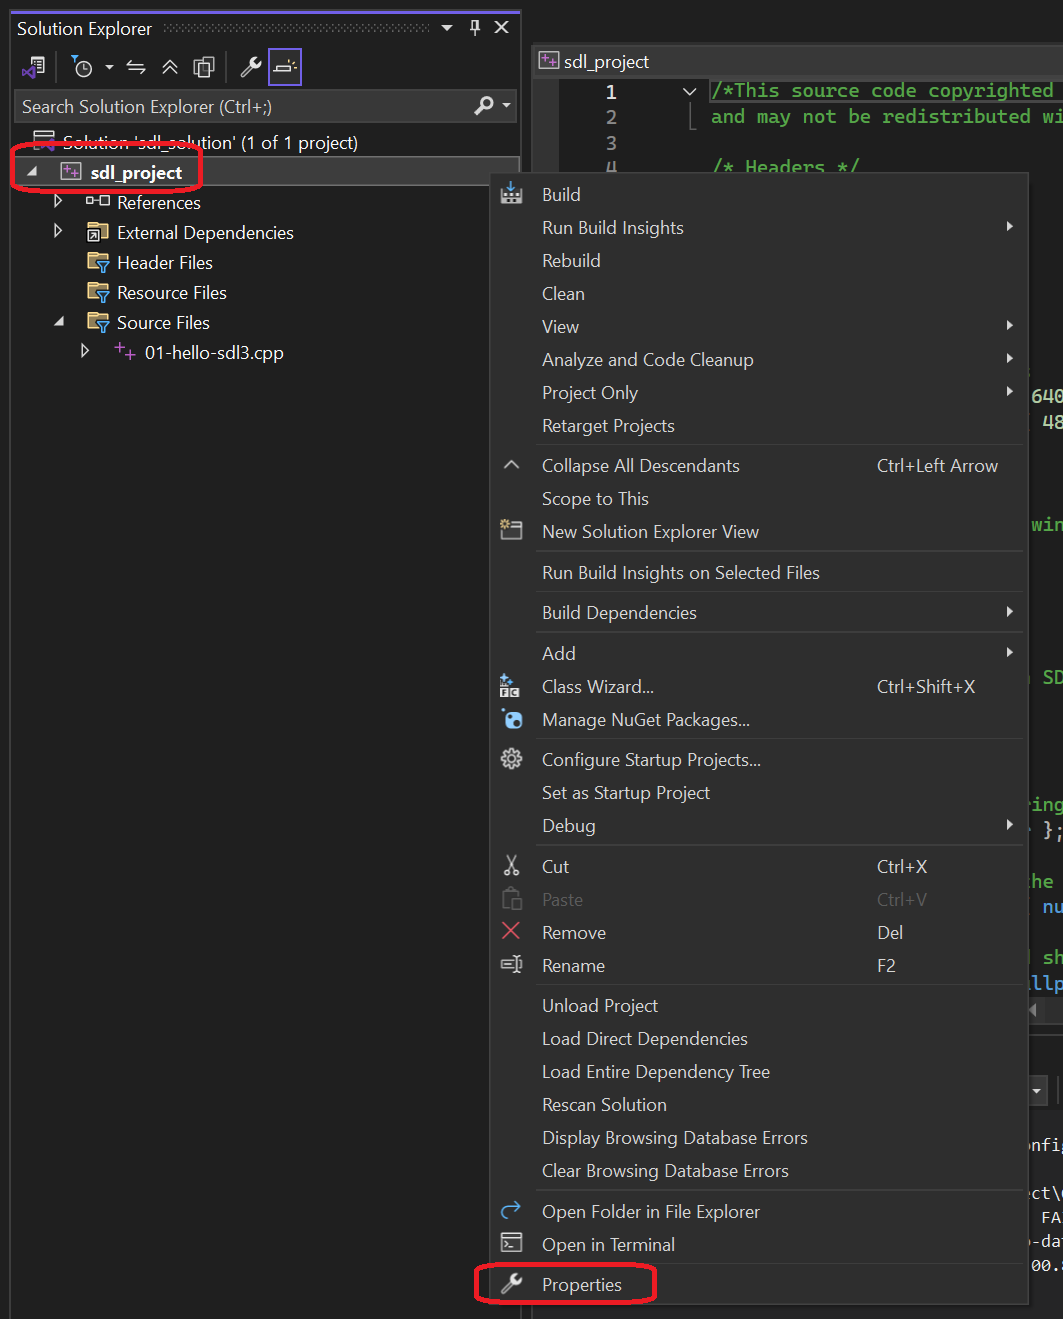Click the Collapse All icon in Solution Explorer
The width and height of the screenshot is (1063, 1319).
pos(170,67)
